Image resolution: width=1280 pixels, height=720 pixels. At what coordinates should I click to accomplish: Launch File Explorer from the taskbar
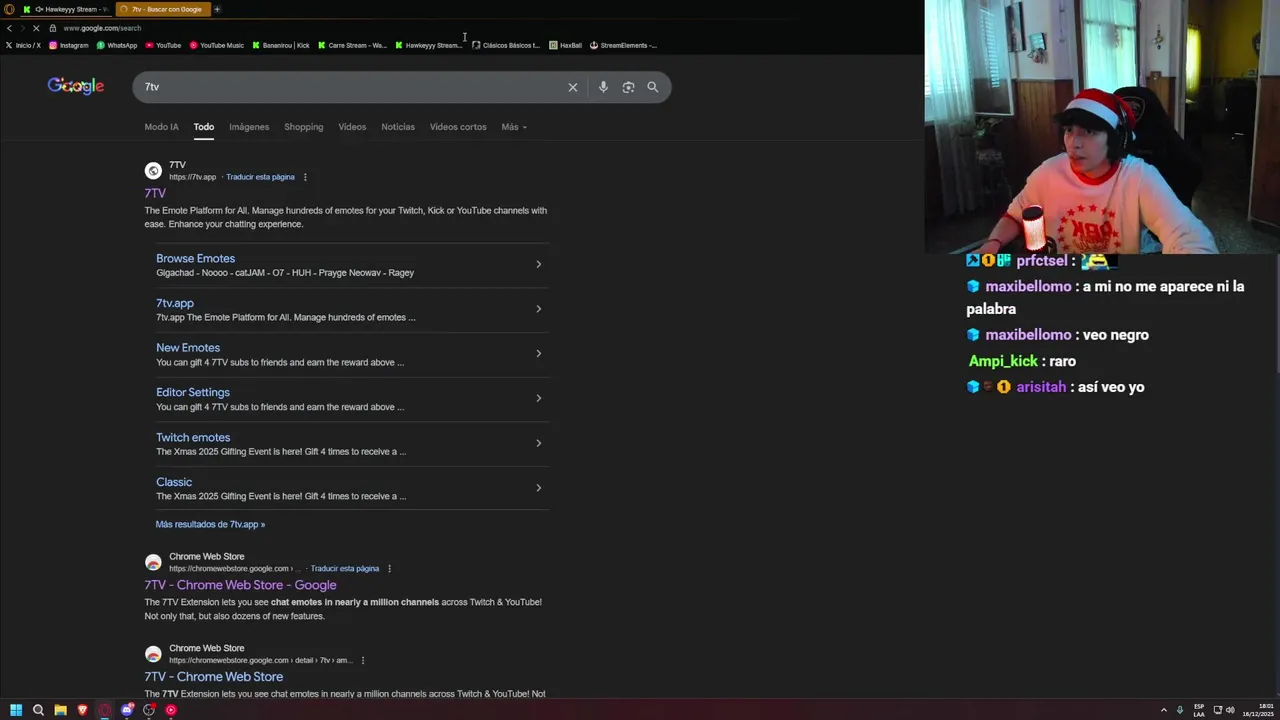60,710
